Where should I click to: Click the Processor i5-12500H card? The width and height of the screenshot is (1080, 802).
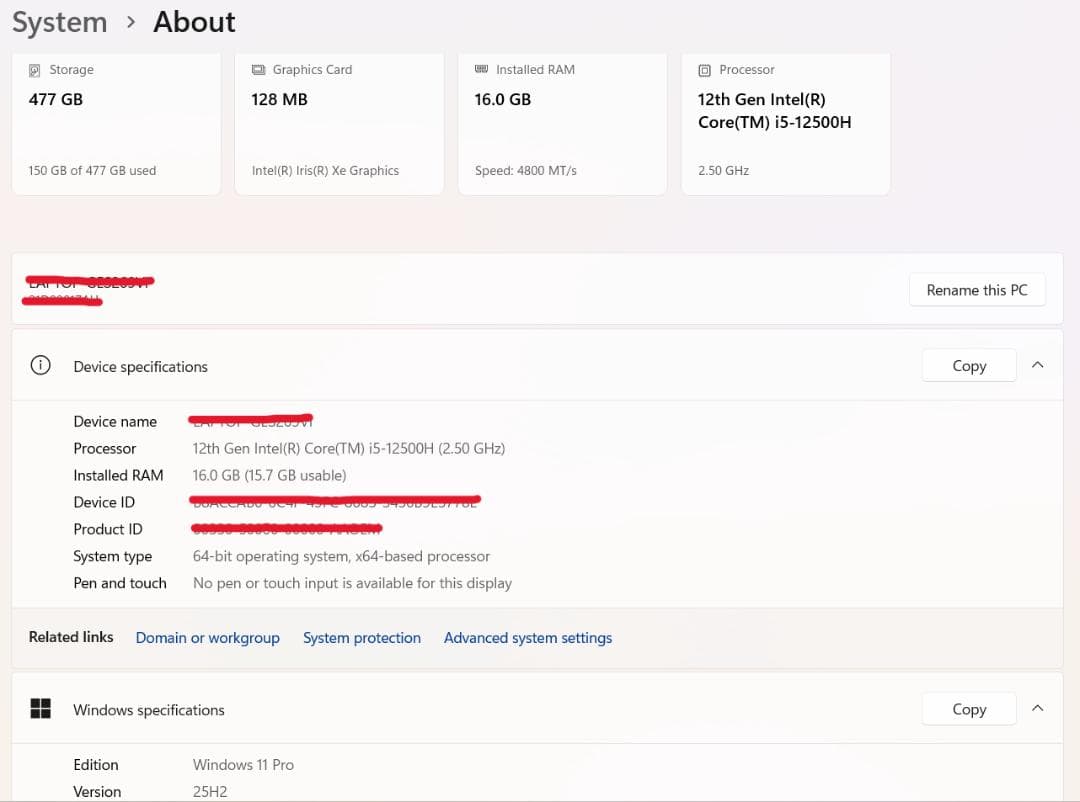(x=785, y=125)
